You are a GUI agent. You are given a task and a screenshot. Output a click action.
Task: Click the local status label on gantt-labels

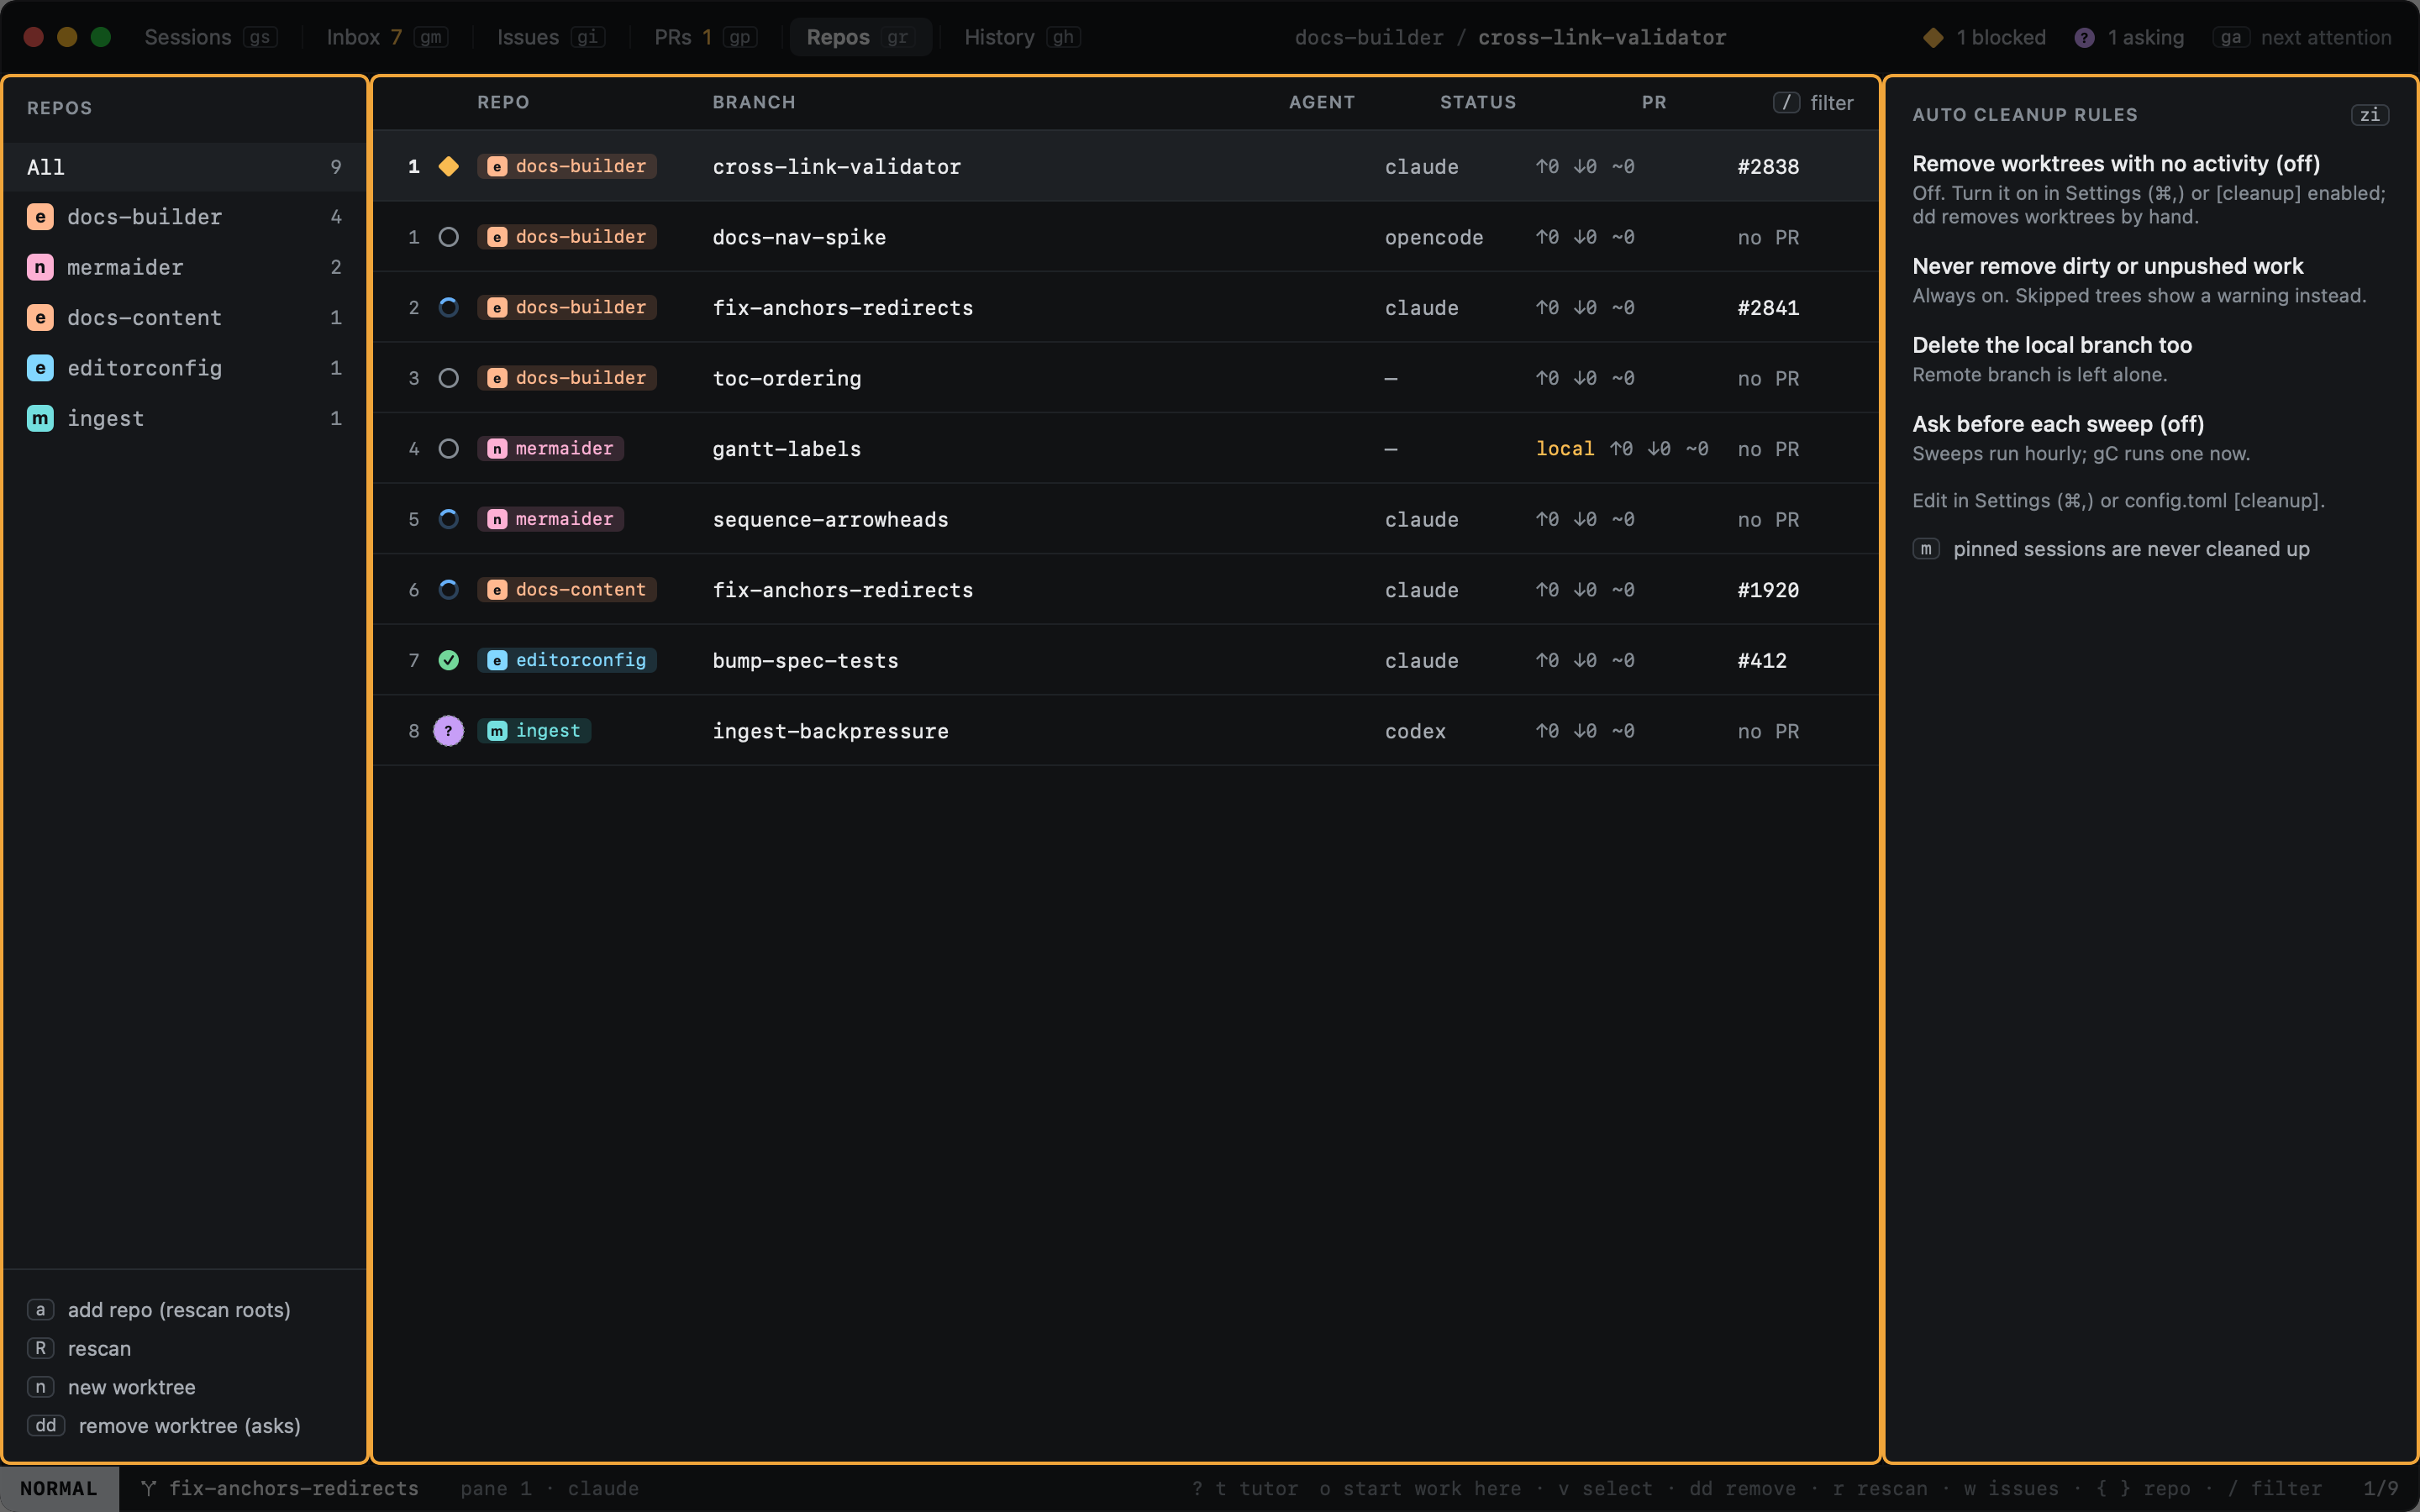(x=1565, y=448)
